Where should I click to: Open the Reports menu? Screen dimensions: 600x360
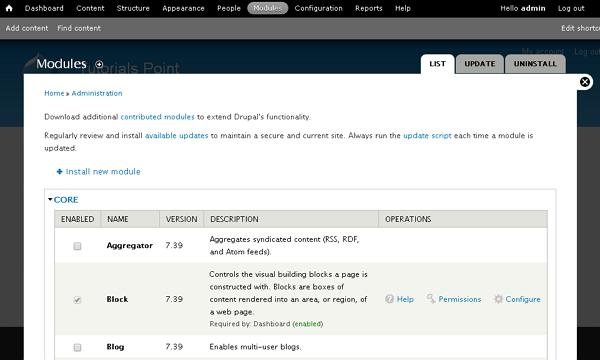coord(368,8)
